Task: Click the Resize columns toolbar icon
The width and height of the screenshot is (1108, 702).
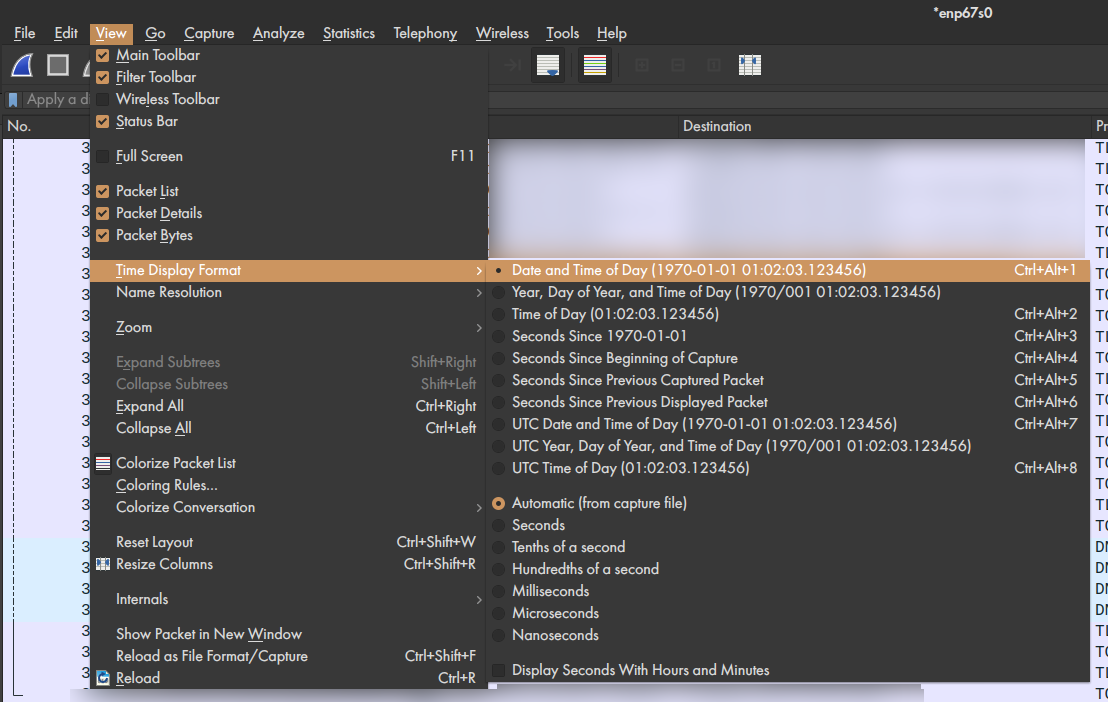Action: [750, 65]
